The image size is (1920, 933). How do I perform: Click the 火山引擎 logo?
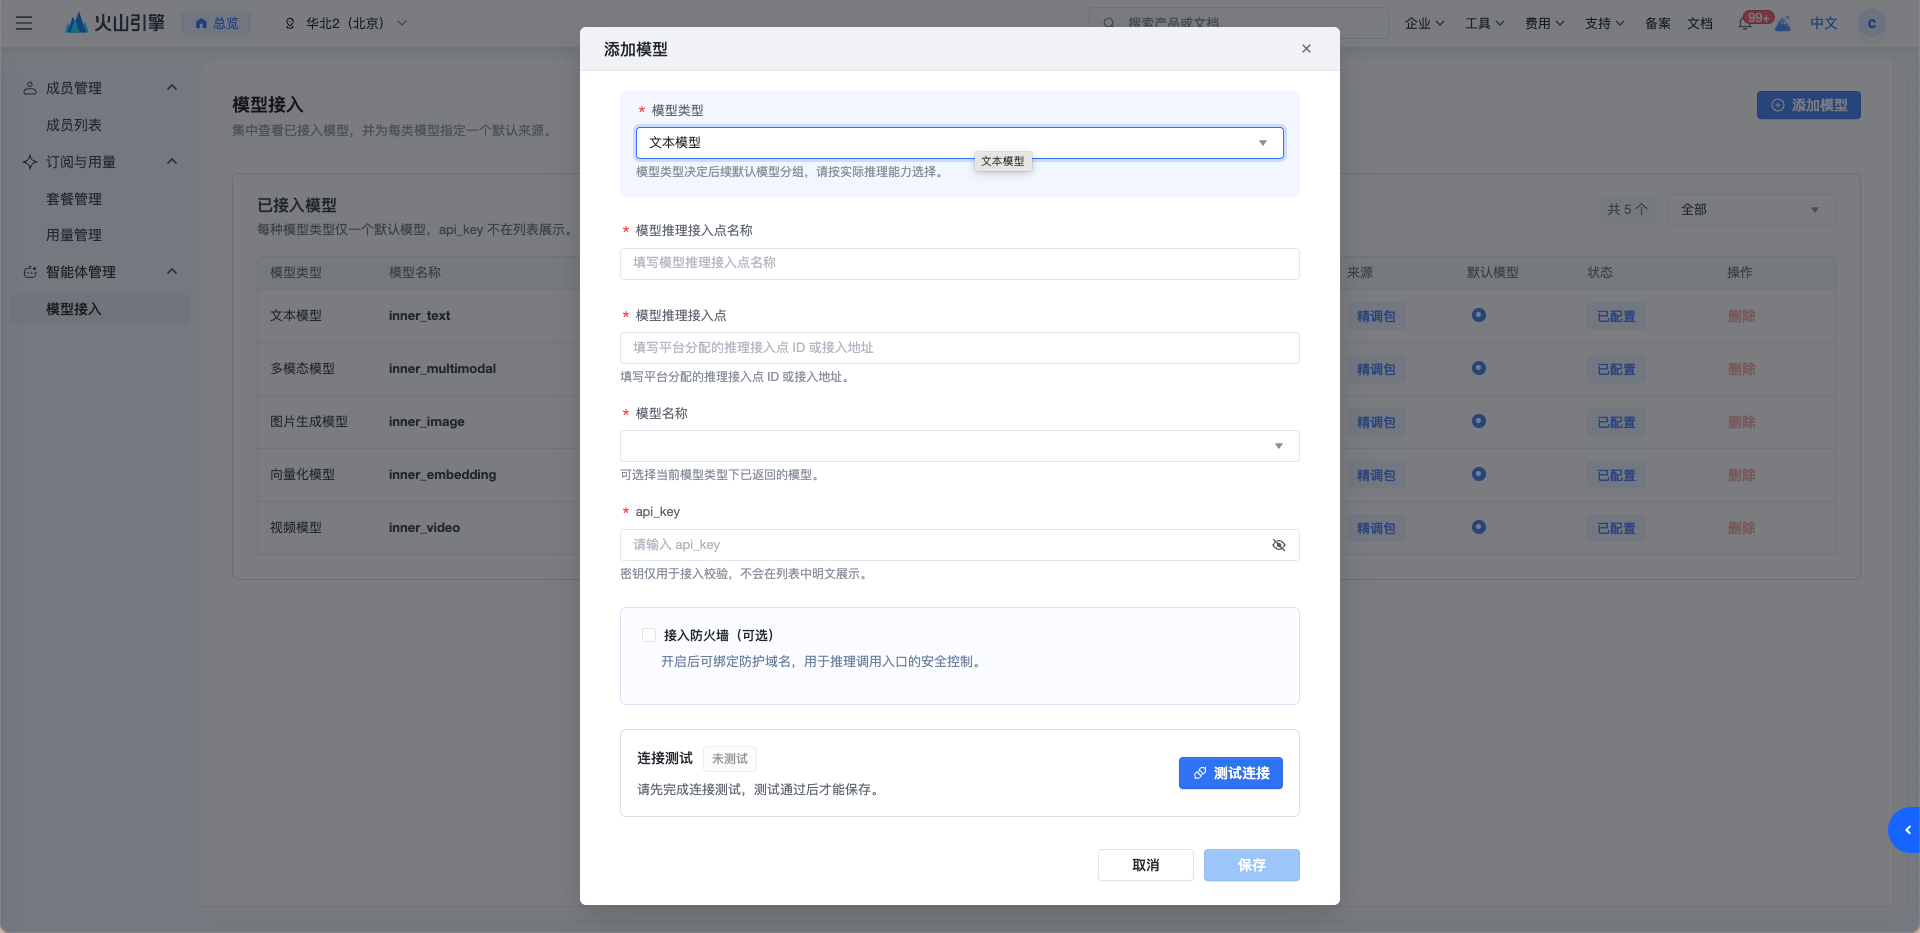pos(115,23)
